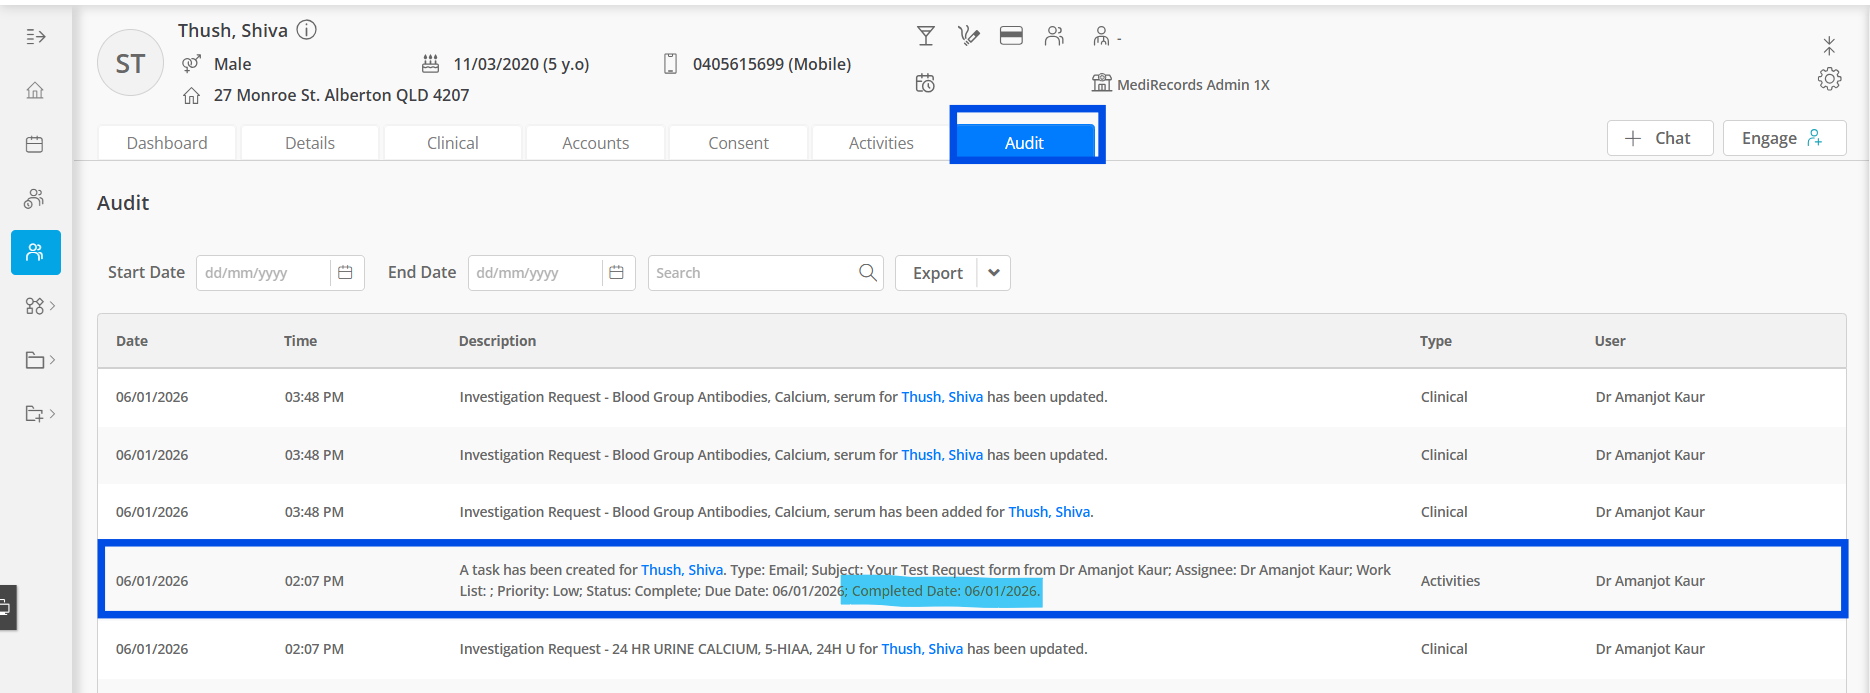Click the patient info icon beside Thush, Shiva

pyautogui.click(x=307, y=30)
